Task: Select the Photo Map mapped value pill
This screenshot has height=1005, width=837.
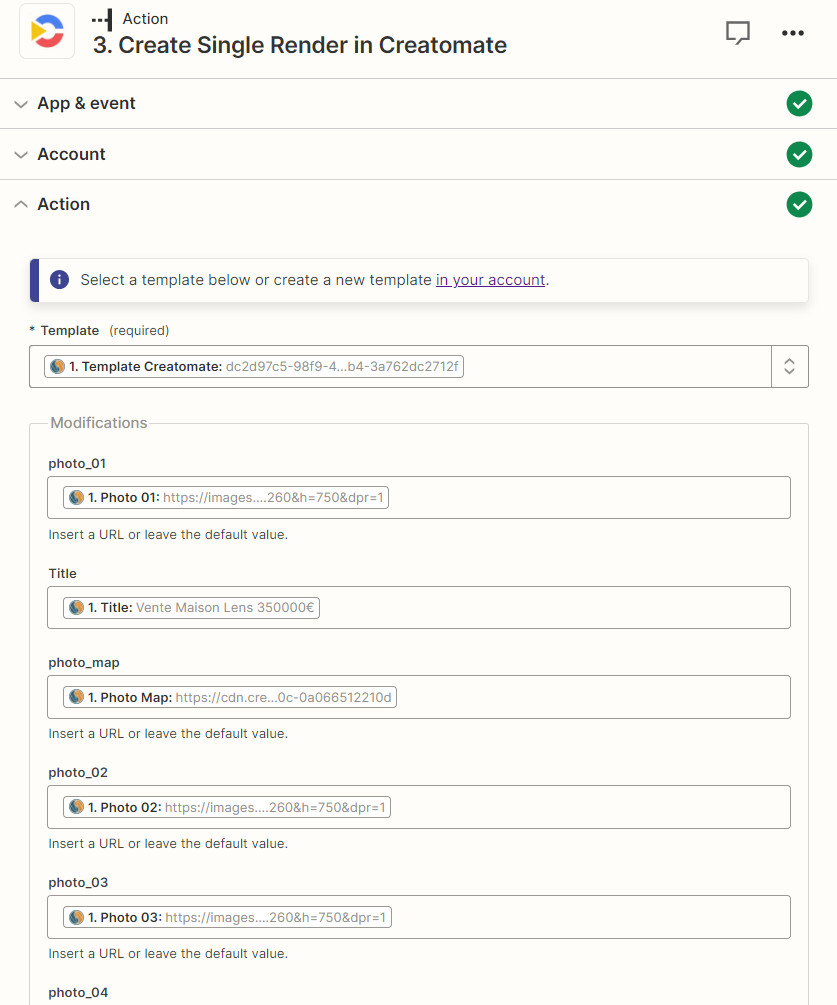Action: (x=230, y=697)
